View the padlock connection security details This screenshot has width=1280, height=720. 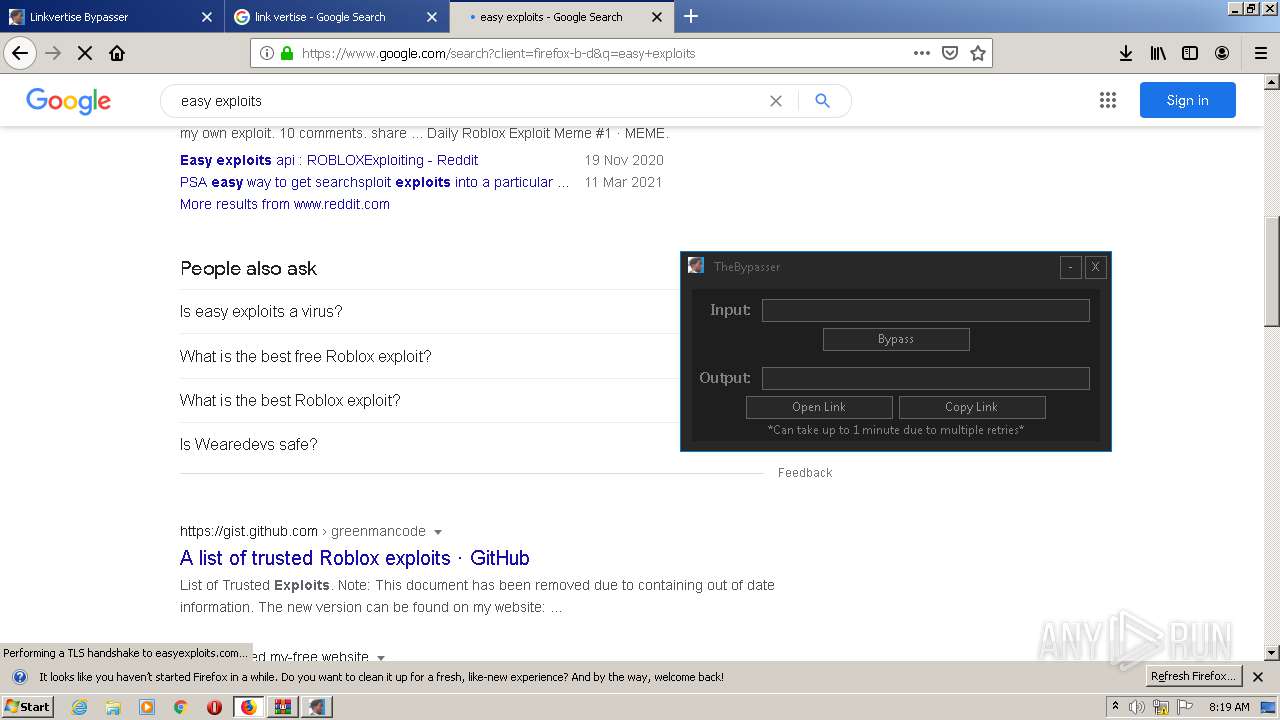pyautogui.click(x=287, y=53)
